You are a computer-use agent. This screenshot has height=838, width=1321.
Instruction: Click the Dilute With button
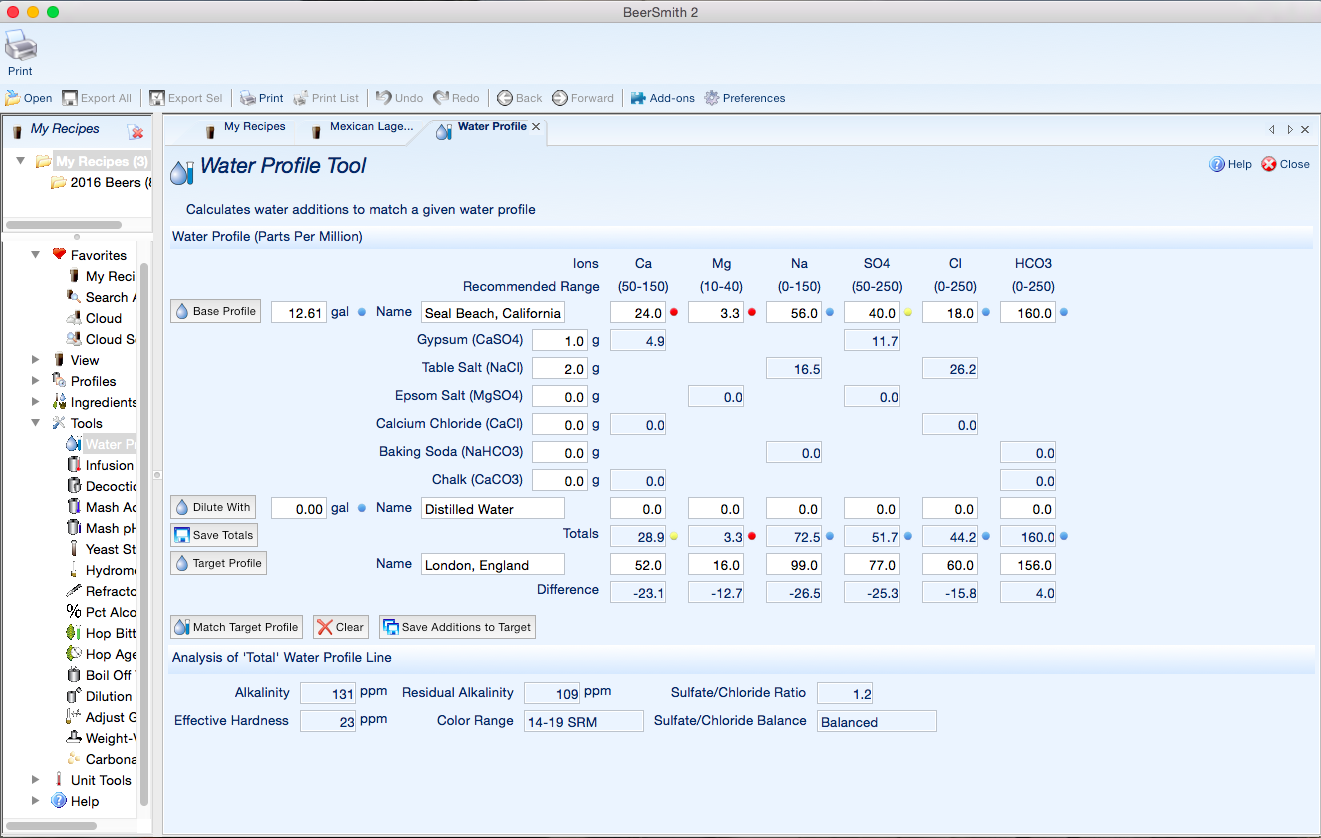[213, 507]
